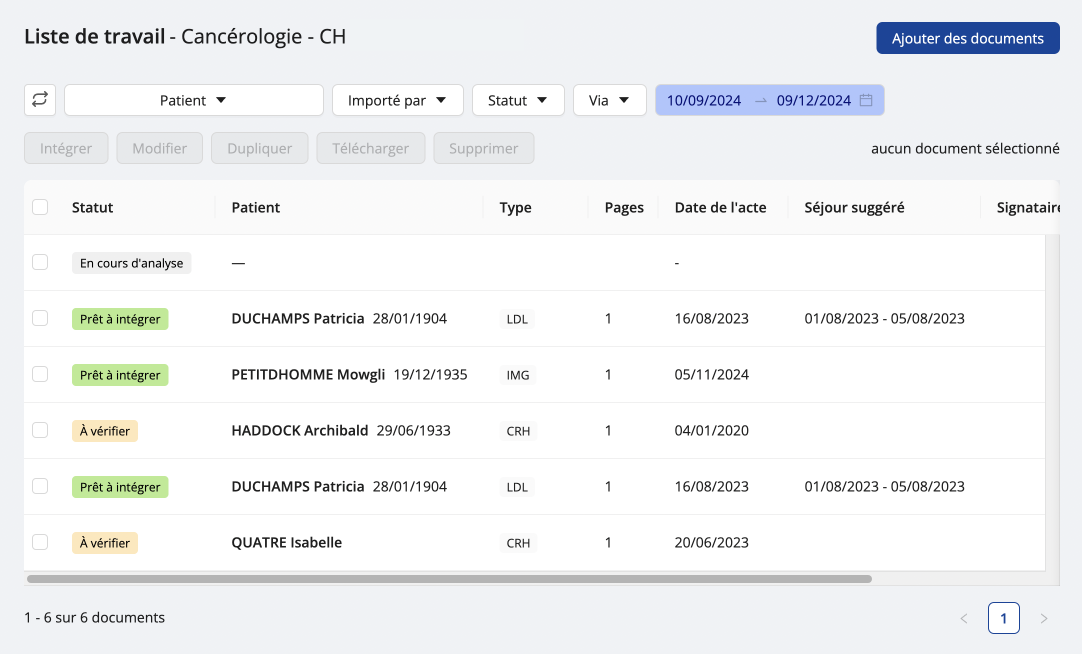
Task: Click 'À vérifier' badge for QUATRE Isabelle
Action: (x=105, y=543)
